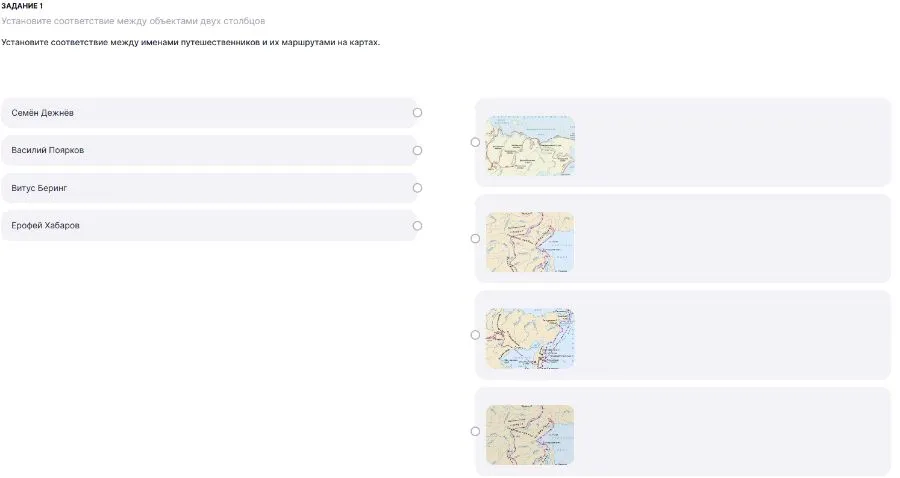
Task: Select the Василий Поярков name label
Action: [x=48, y=150]
